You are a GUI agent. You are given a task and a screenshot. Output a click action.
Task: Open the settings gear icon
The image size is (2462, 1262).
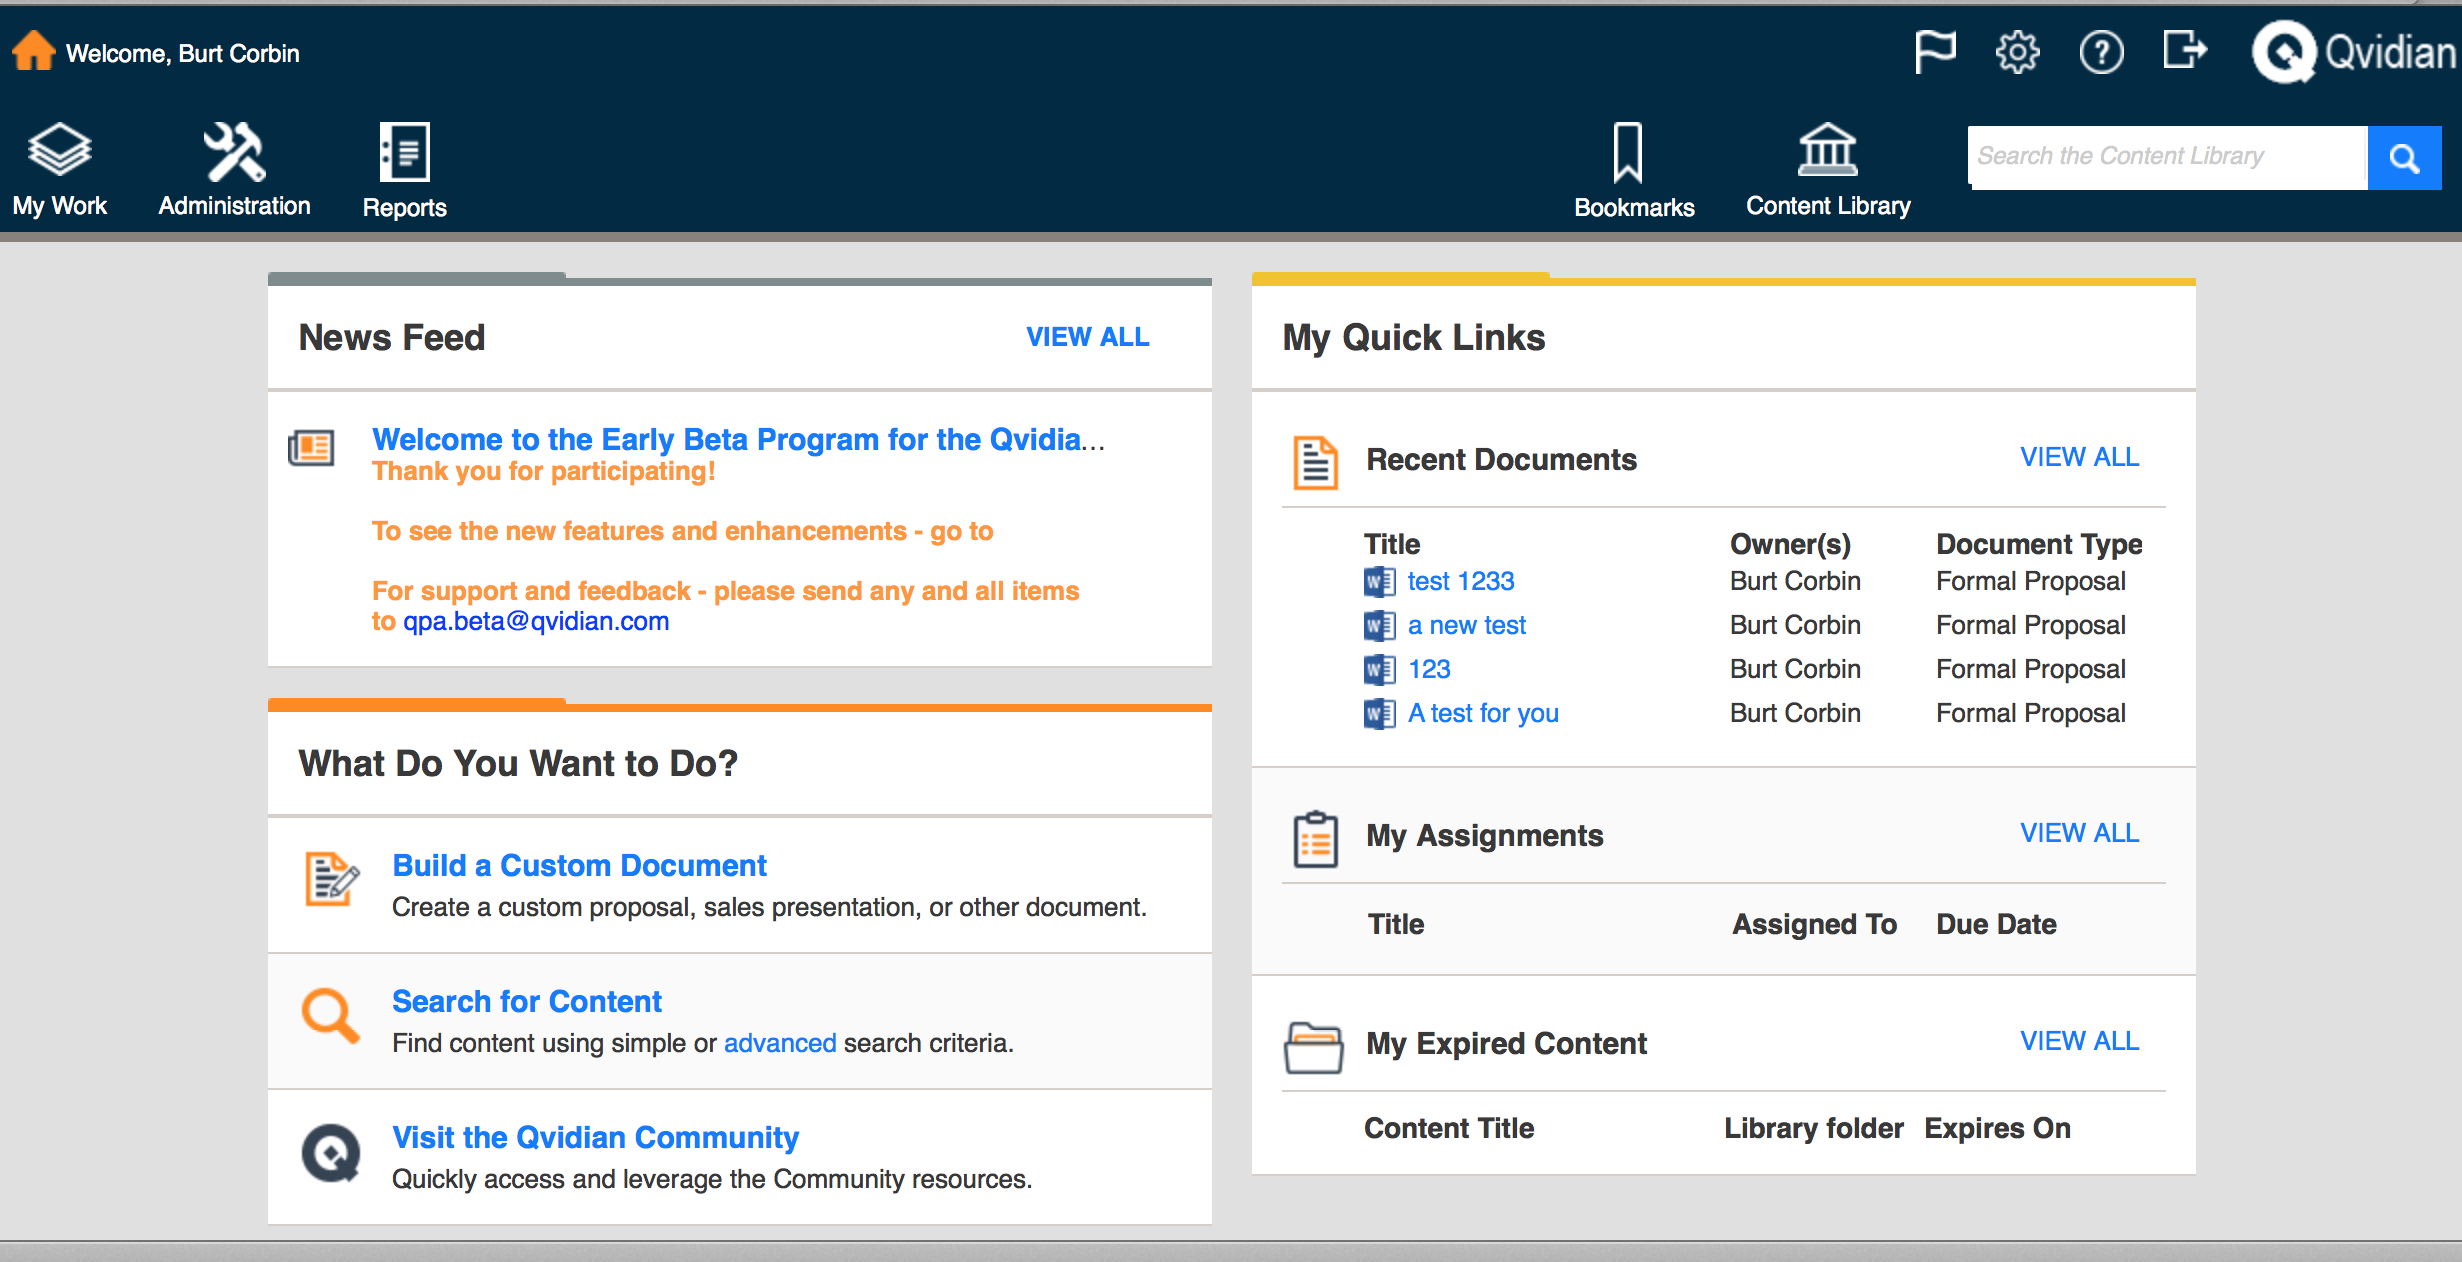point(2017,52)
